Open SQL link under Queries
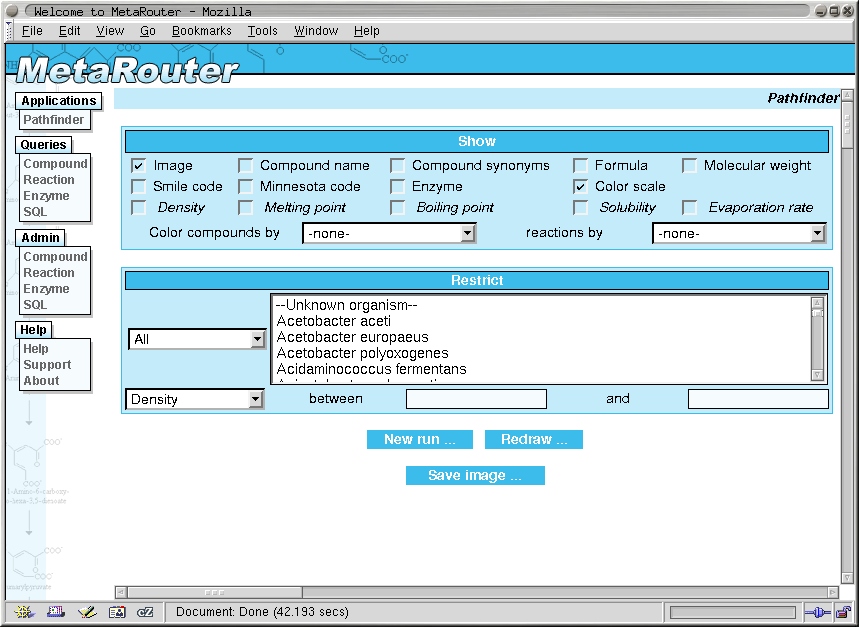The width and height of the screenshot is (859, 627). point(35,211)
